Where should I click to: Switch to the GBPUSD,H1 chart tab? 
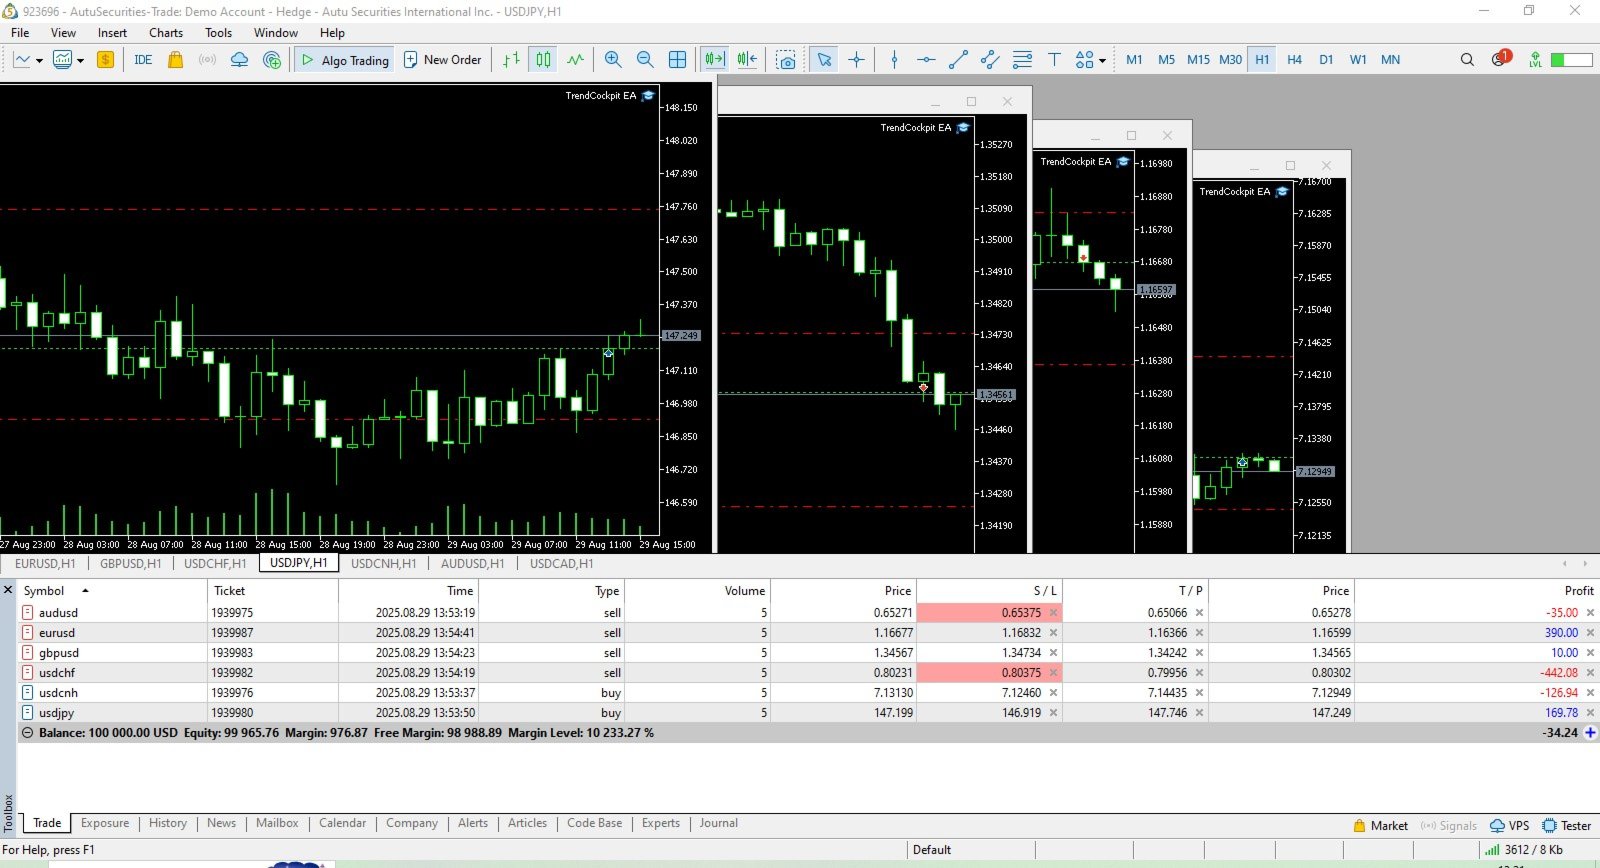click(130, 563)
